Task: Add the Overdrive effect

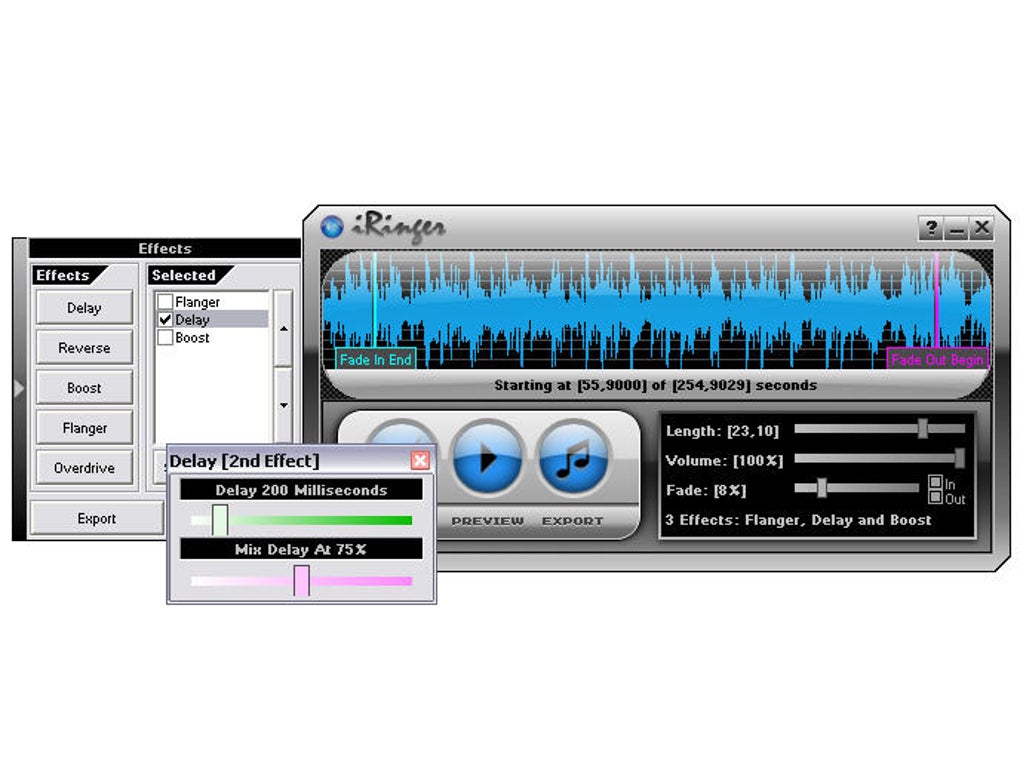Action: tap(85, 468)
